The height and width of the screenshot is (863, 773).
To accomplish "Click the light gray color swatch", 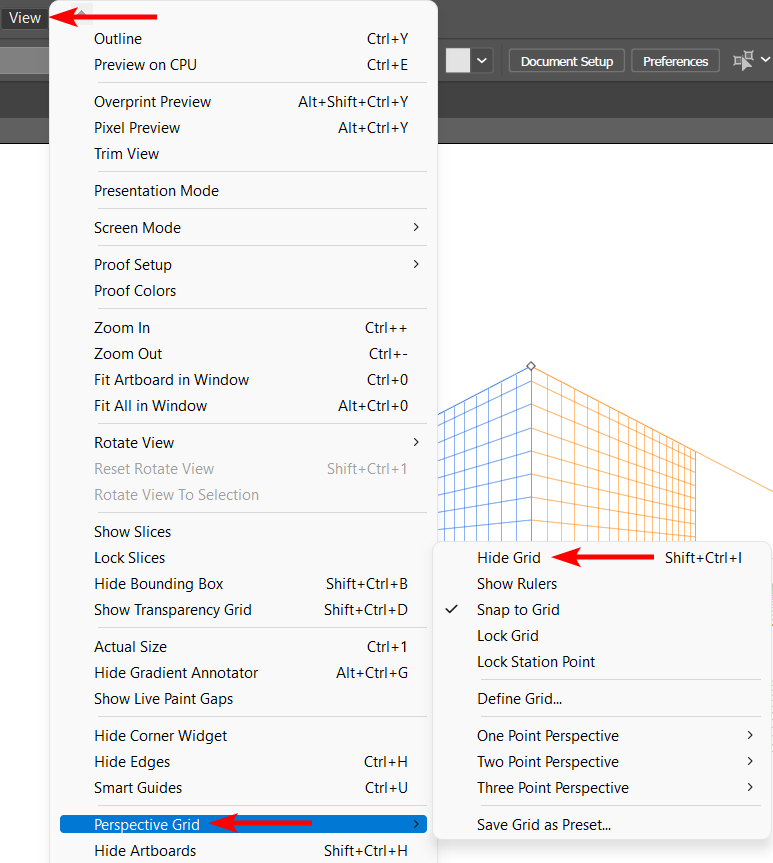I will [457, 61].
